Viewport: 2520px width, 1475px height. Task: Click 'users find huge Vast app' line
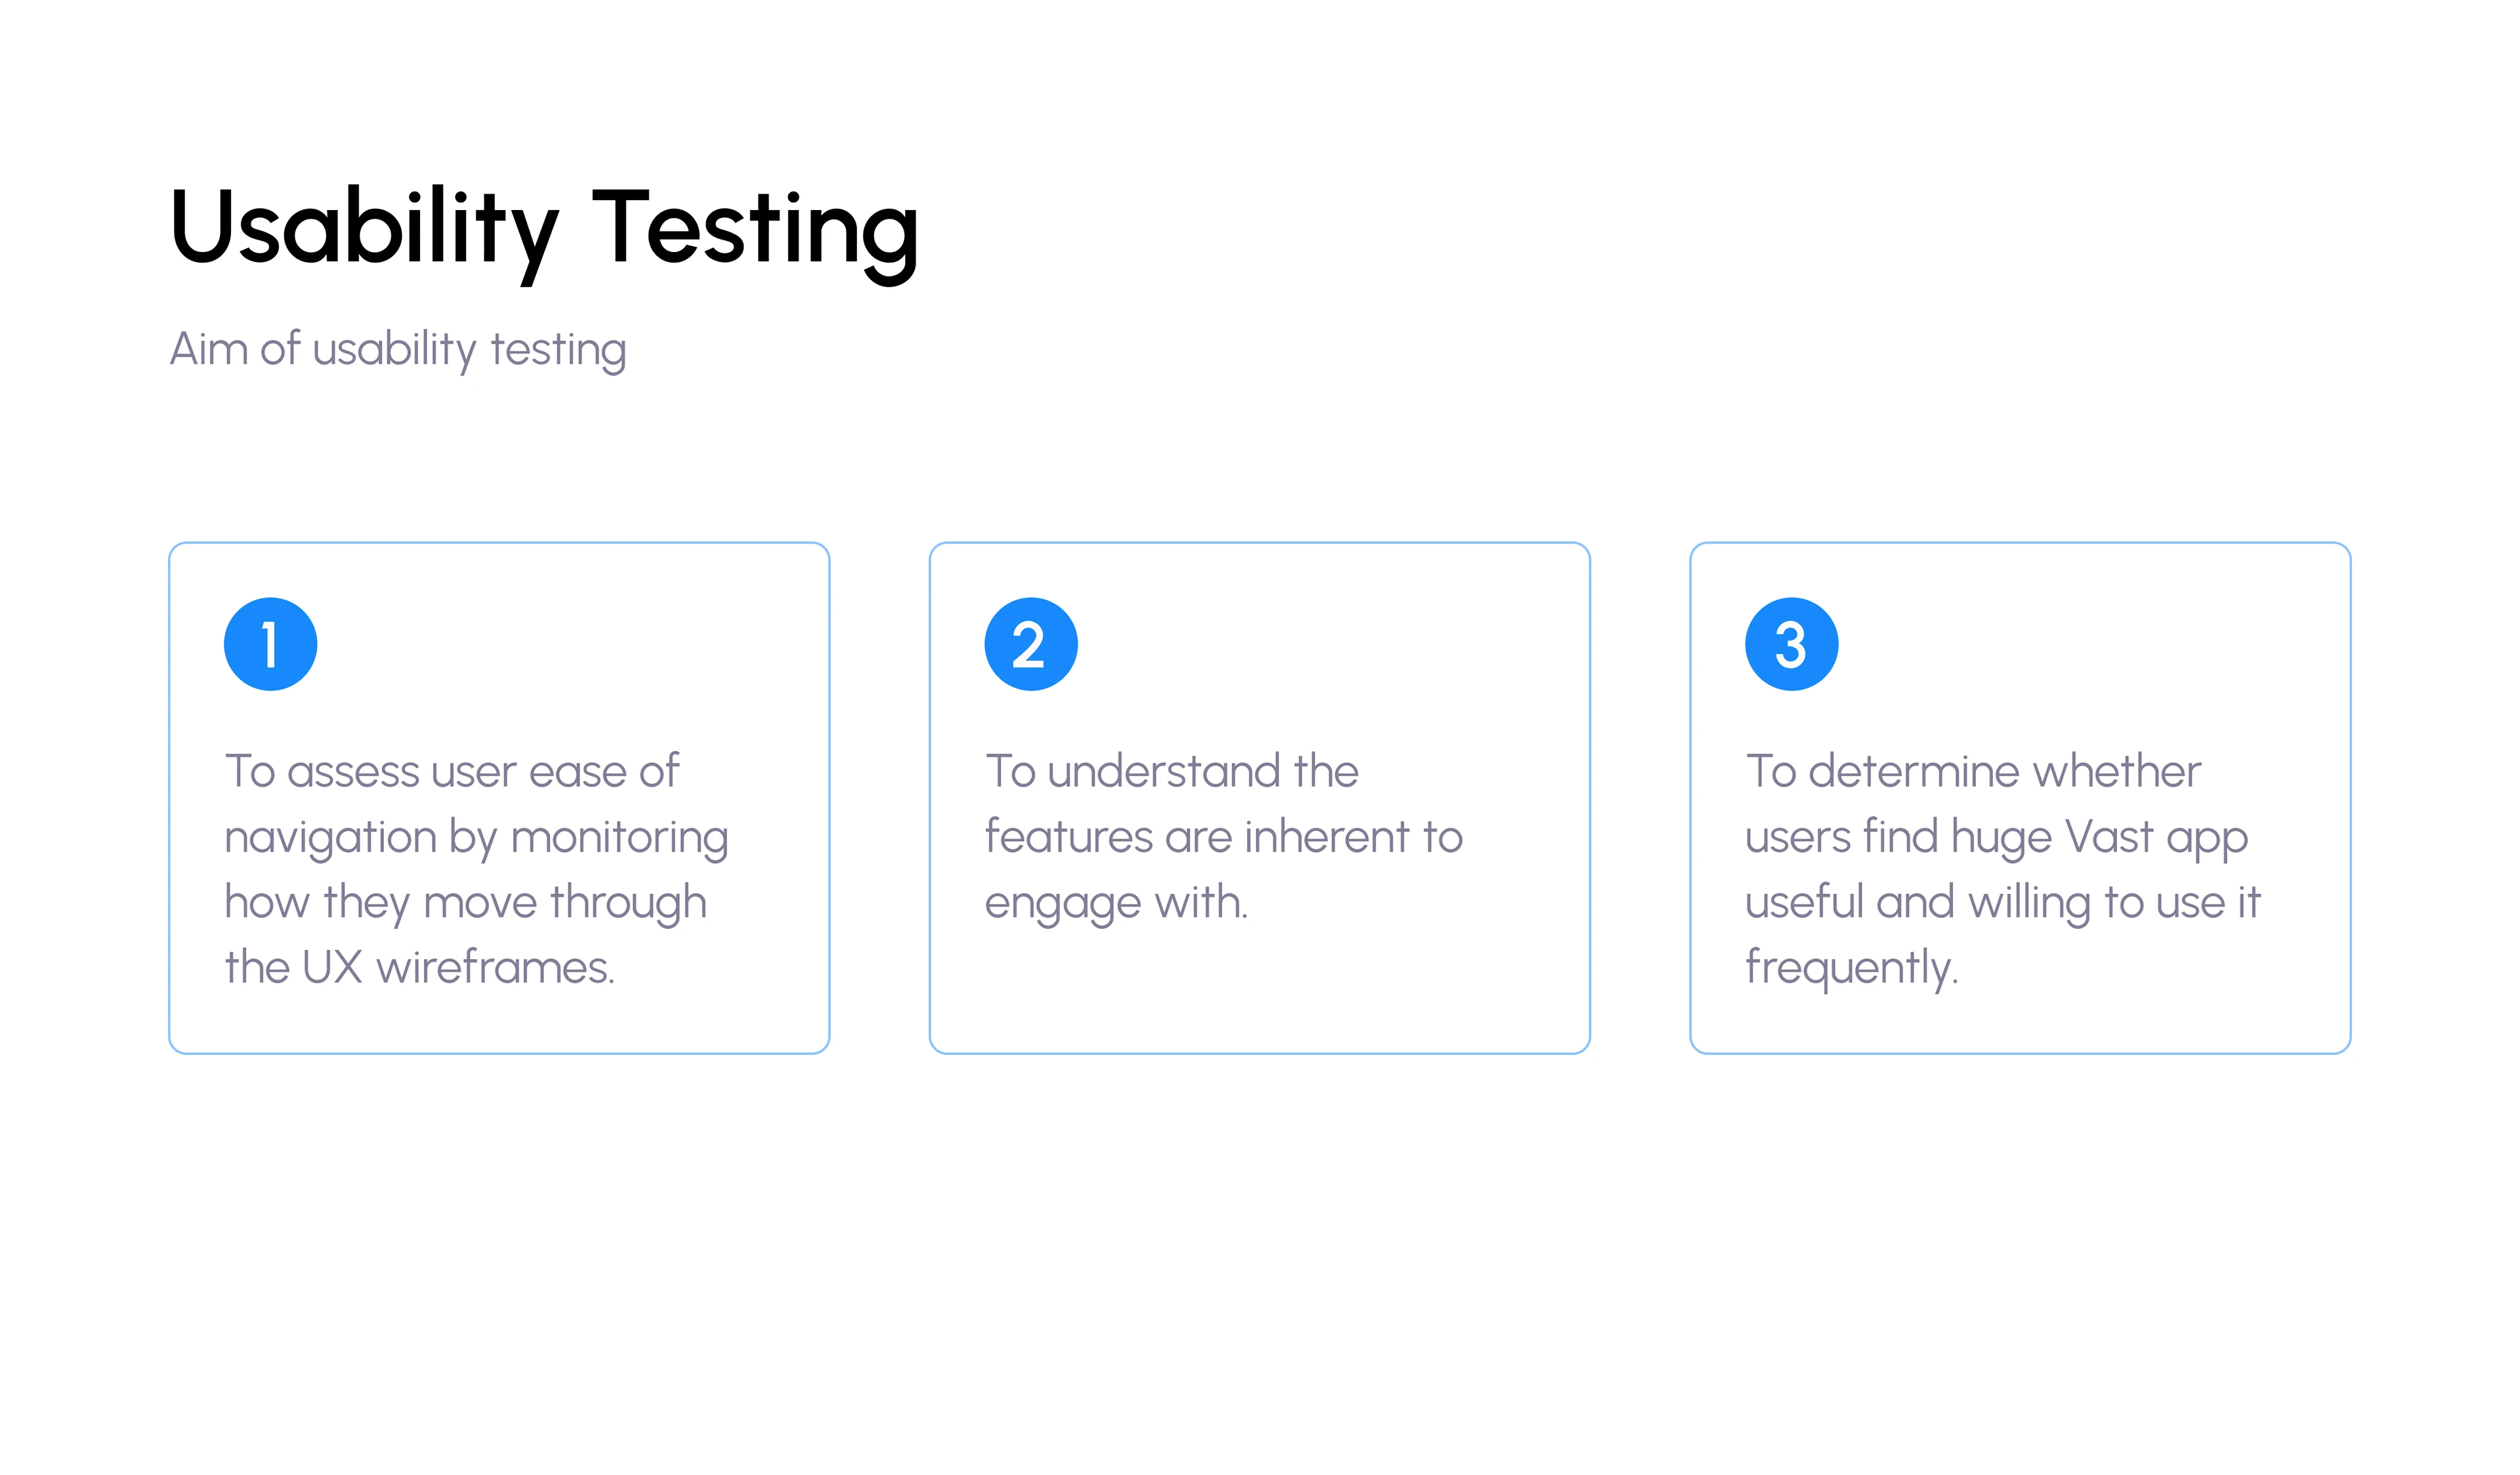tap(1996, 838)
